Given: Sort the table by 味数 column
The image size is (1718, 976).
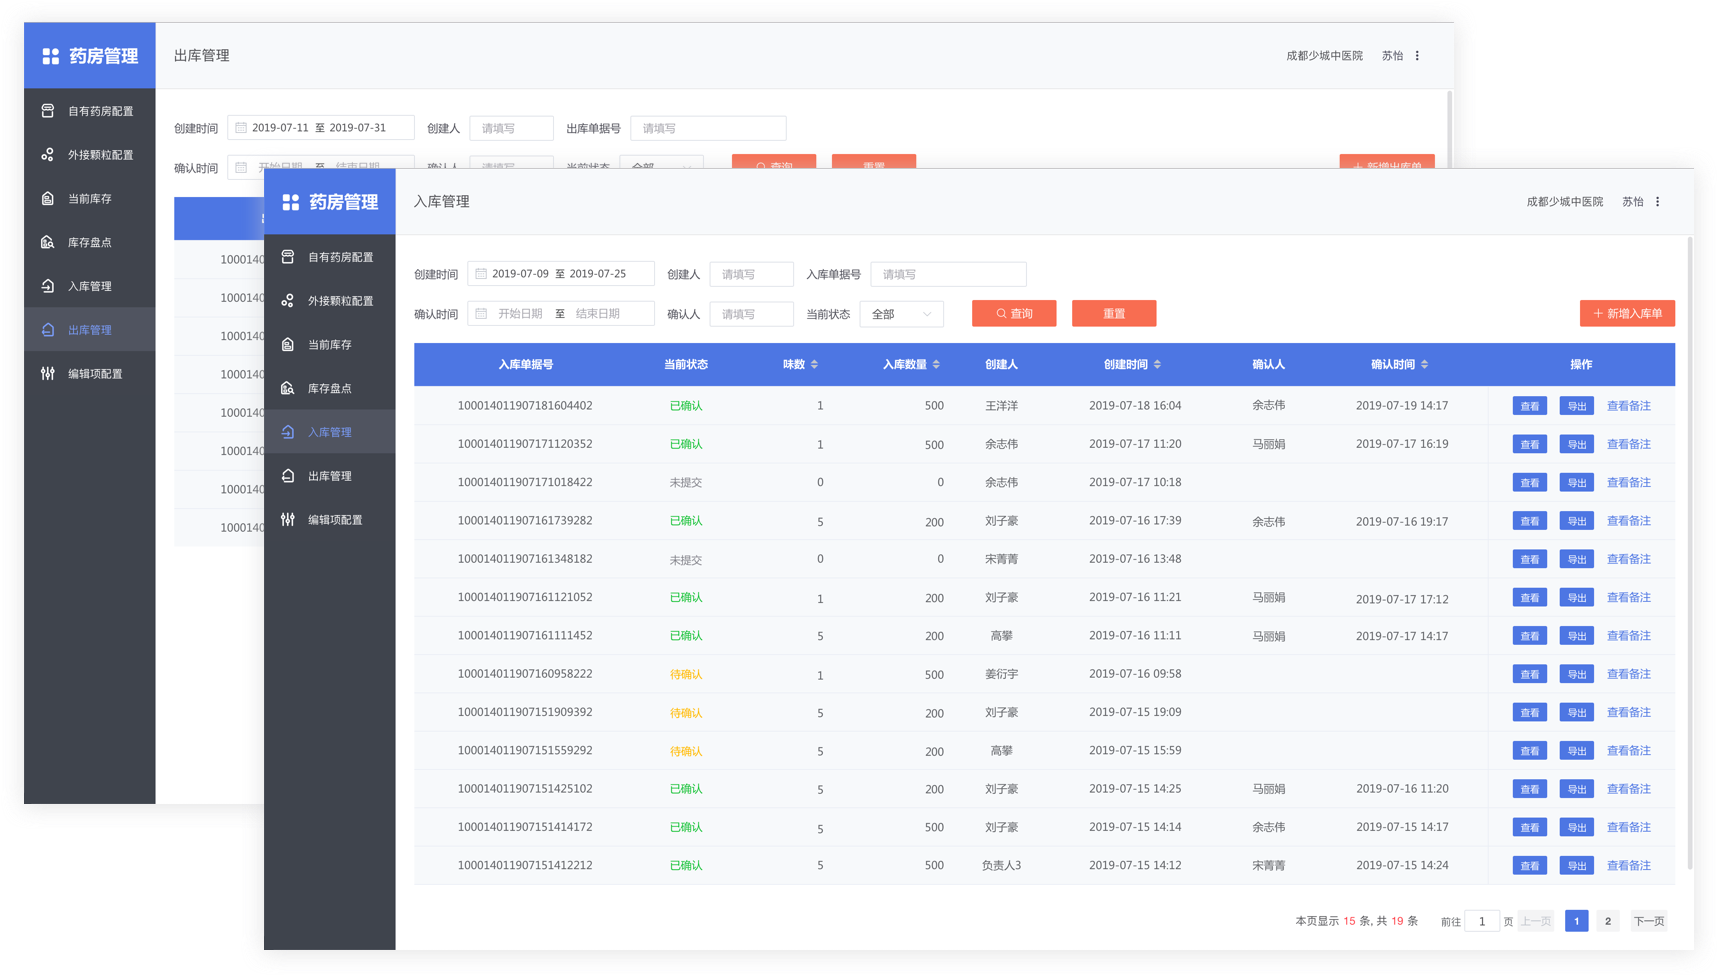Looking at the screenshot, I should 814,365.
